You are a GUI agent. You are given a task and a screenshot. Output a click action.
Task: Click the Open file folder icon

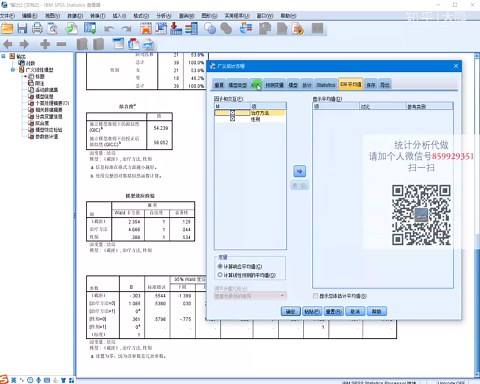(x=7, y=29)
